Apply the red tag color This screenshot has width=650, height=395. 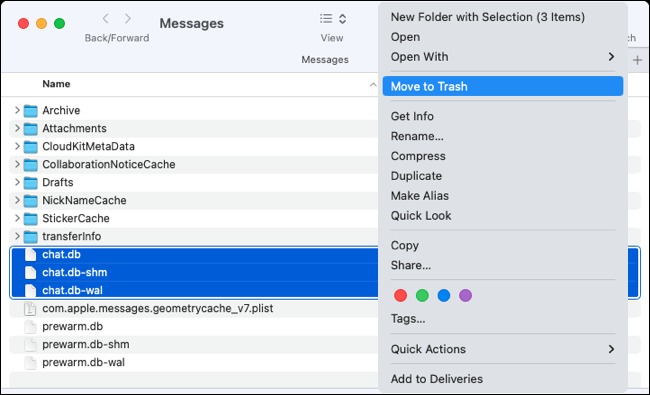click(400, 296)
